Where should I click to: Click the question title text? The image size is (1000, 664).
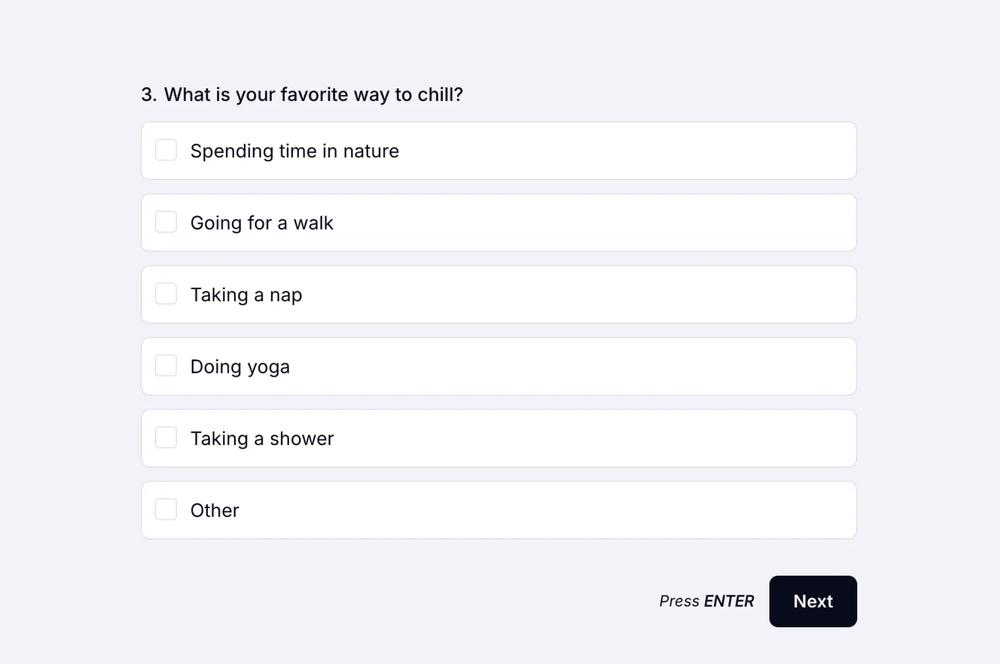(x=302, y=94)
